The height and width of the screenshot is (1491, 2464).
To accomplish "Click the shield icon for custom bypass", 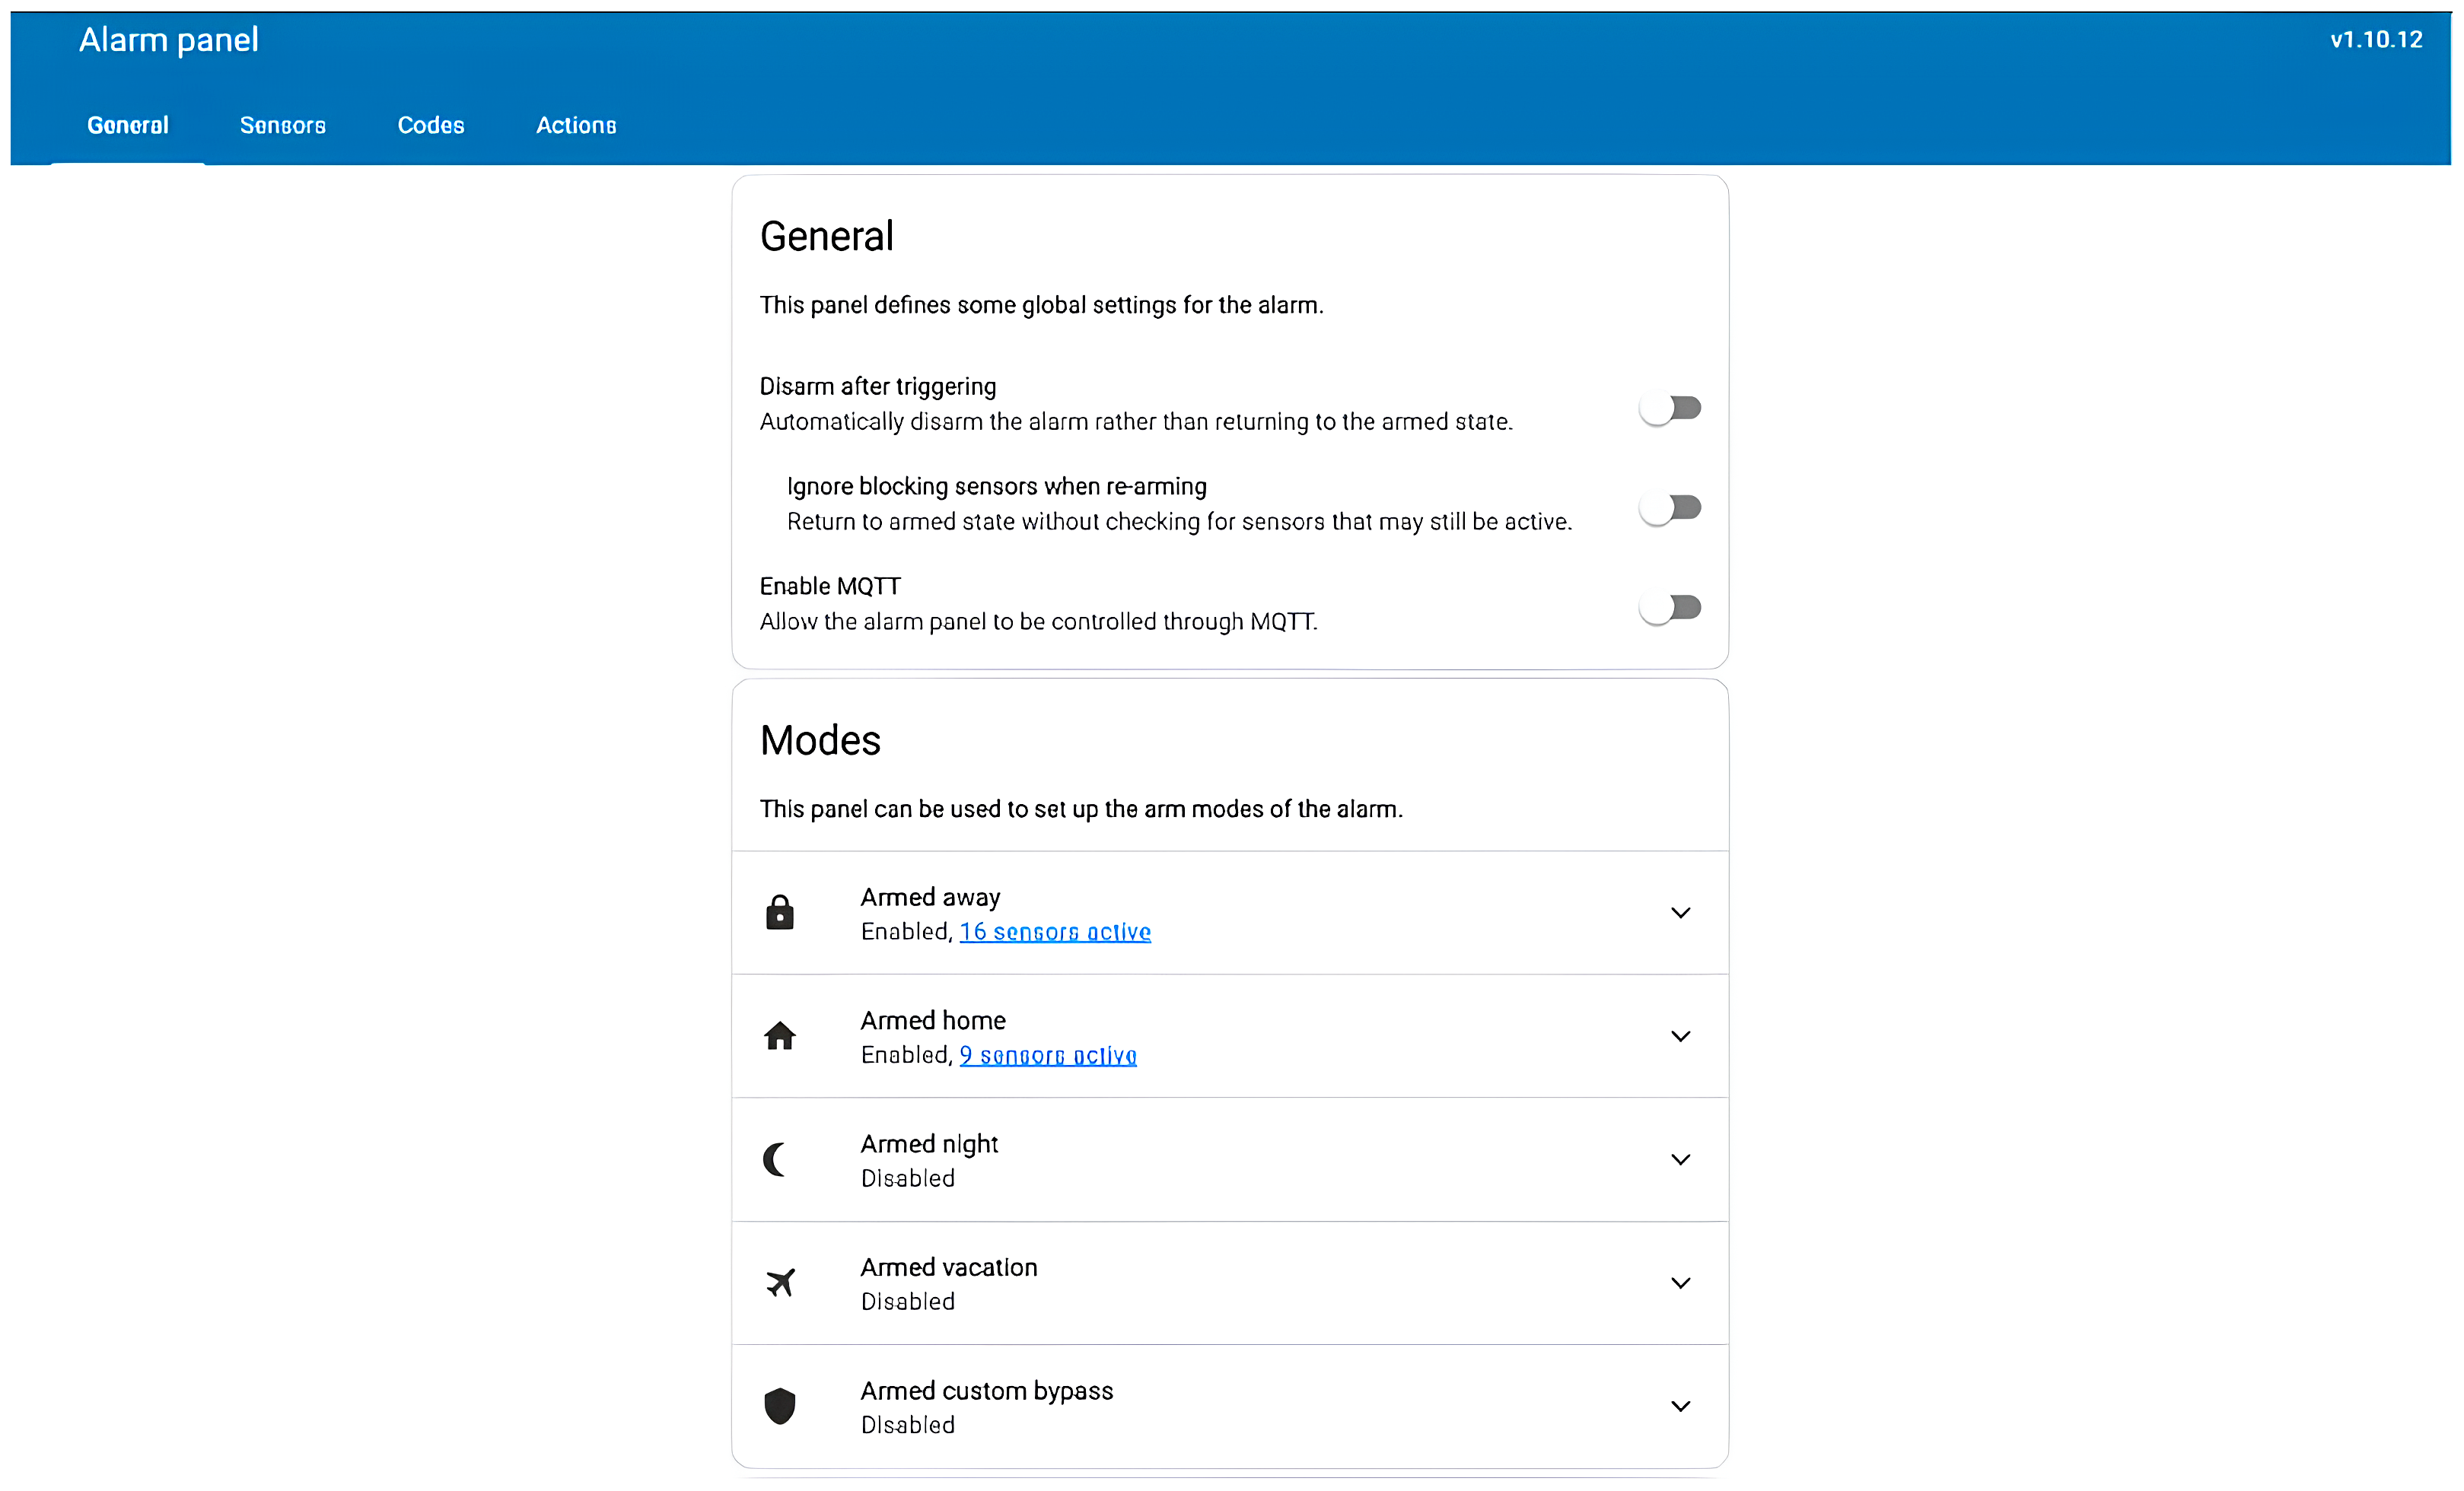I will pyautogui.click(x=779, y=1405).
